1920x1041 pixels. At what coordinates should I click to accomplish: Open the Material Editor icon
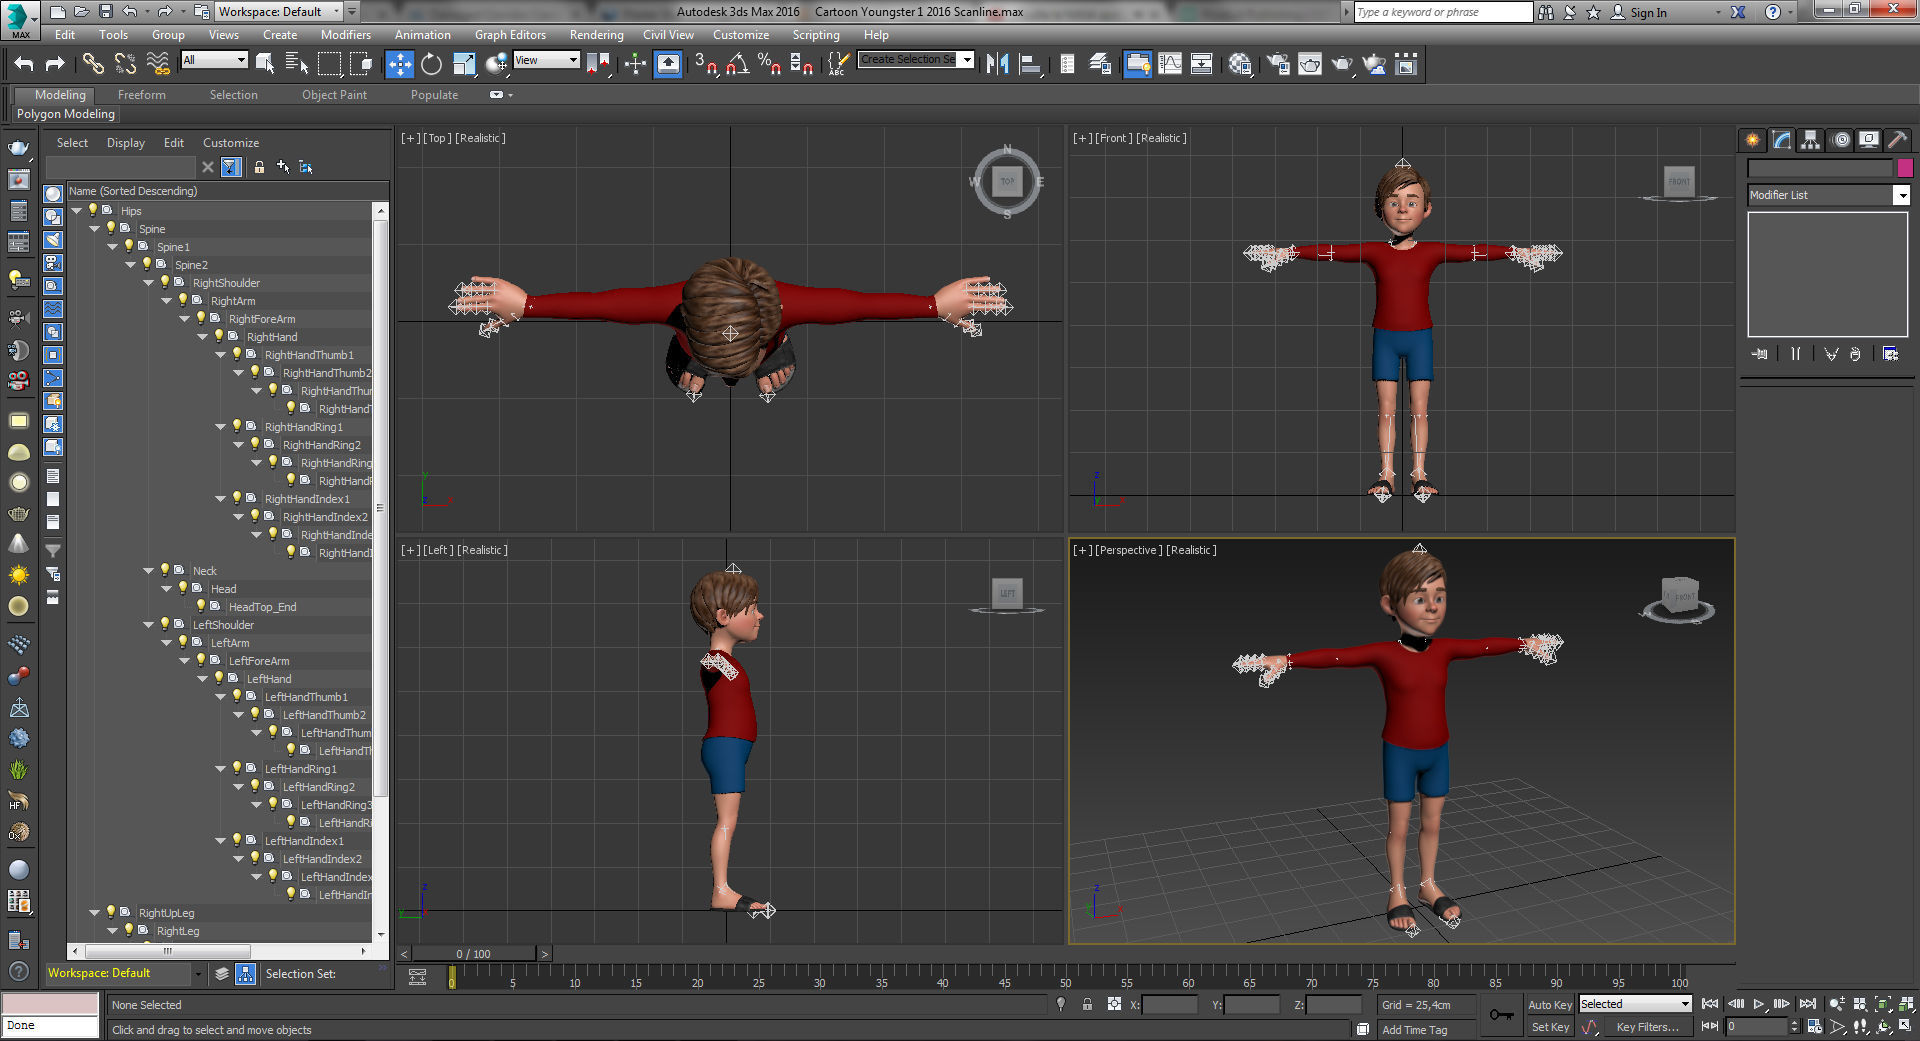[x=1240, y=65]
